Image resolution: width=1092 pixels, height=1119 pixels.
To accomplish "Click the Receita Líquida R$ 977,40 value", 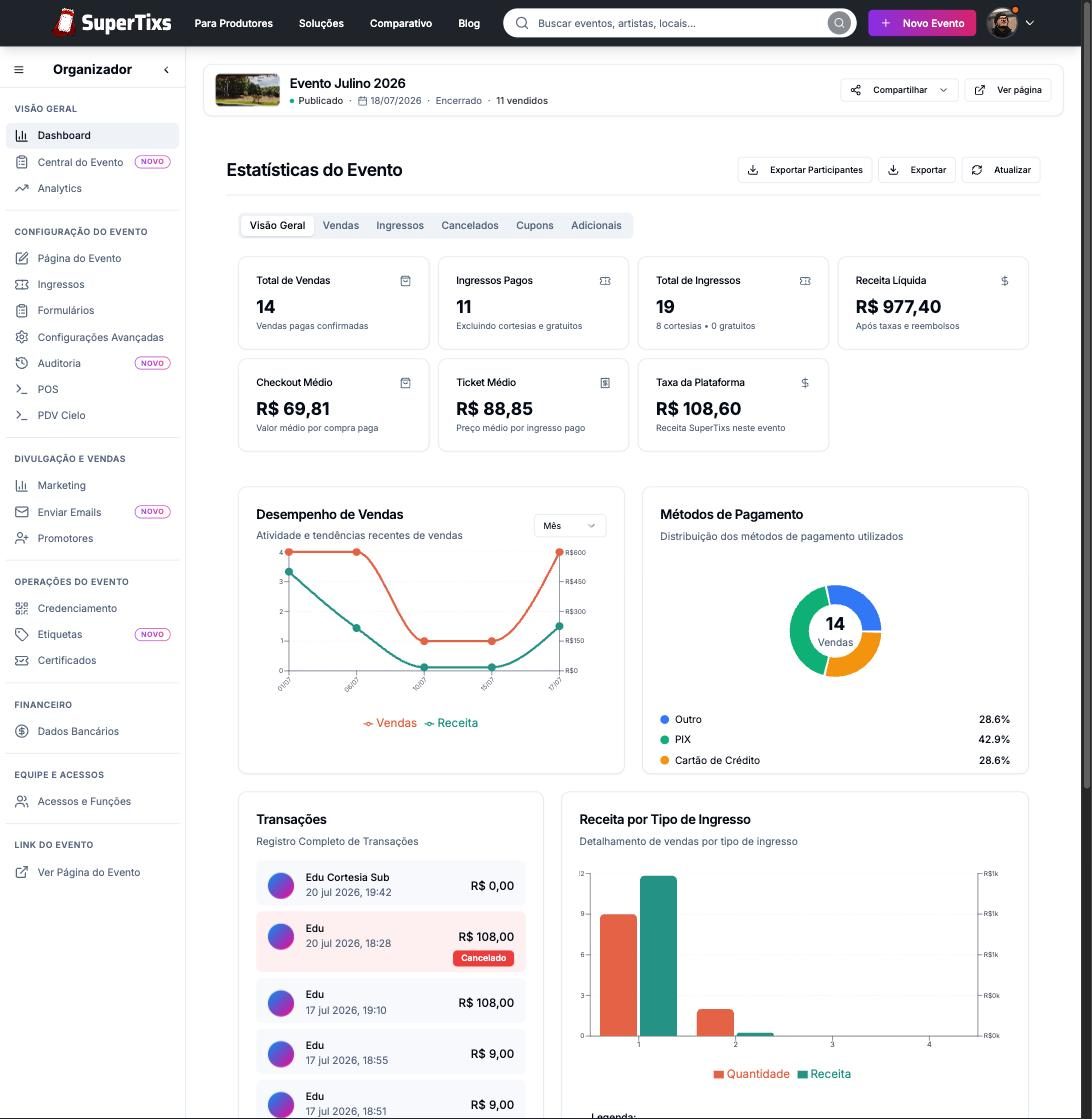I will tap(898, 307).
